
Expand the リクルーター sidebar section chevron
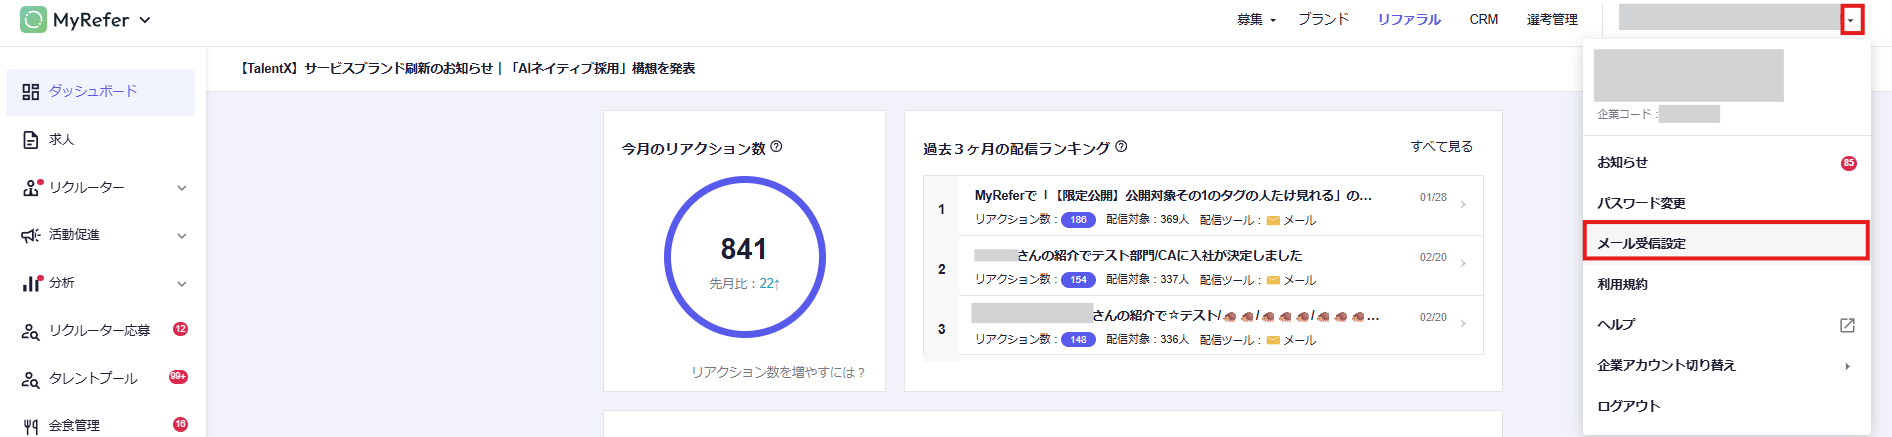point(182,188)
